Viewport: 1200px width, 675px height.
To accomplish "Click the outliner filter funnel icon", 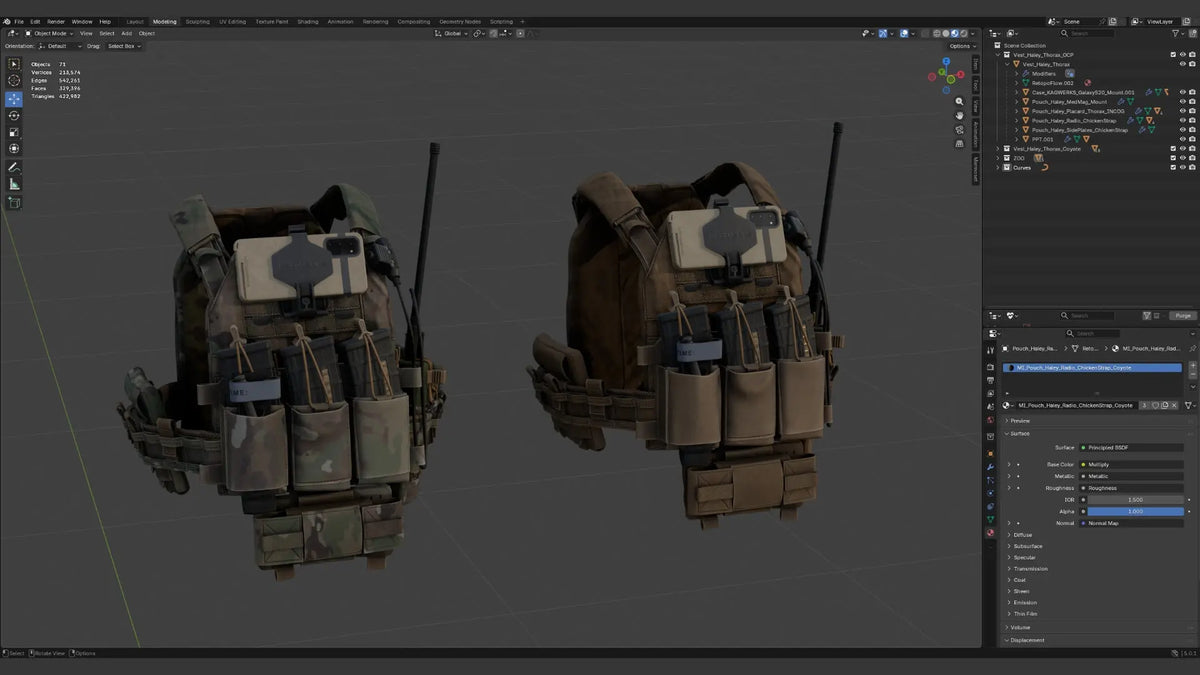I will [x=1176, y=33].
